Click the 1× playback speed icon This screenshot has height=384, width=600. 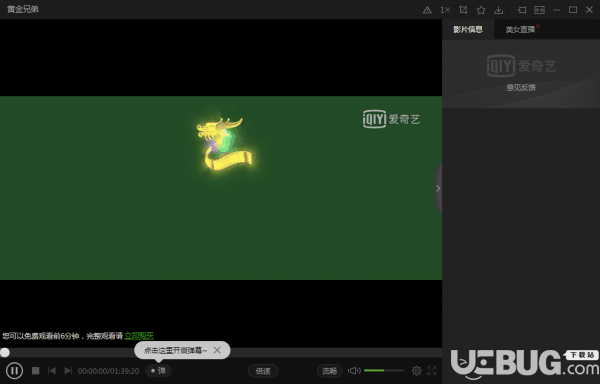coord(445,10)
